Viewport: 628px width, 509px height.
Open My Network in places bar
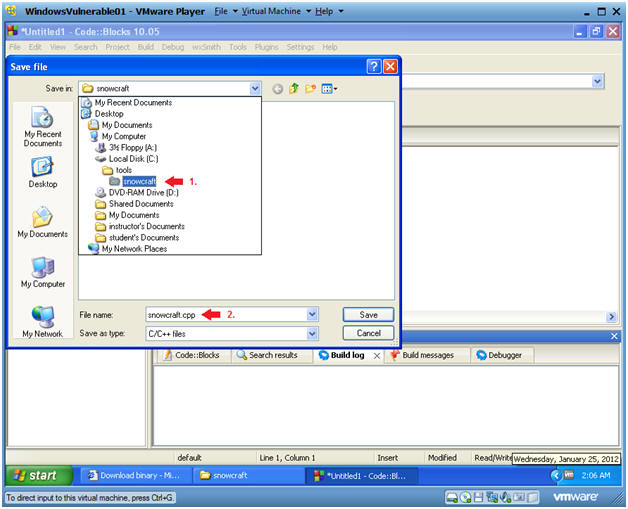[43, 322]
